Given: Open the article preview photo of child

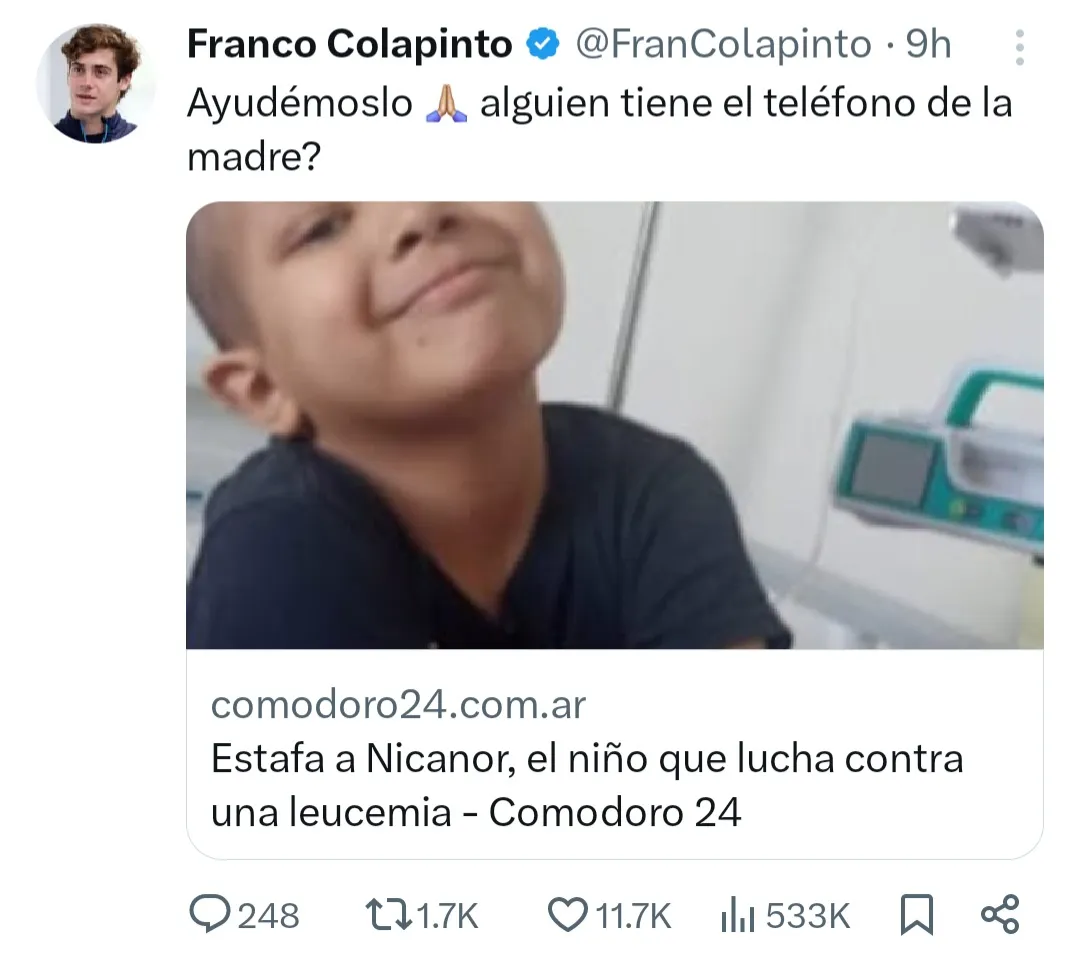Looking at the screenshot, I should tap(614, 425).
